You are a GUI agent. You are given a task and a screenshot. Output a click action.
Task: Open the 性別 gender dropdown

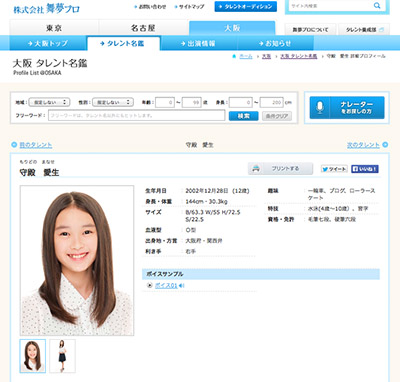113,102
